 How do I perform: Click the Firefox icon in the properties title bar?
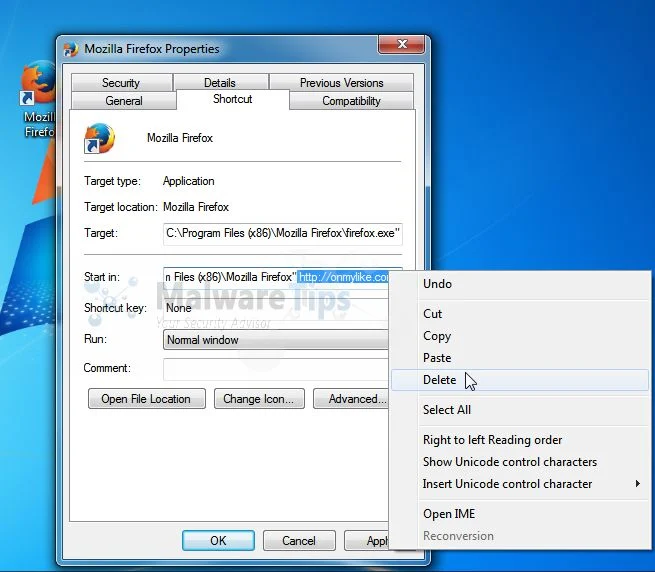(x=71, y=49)
